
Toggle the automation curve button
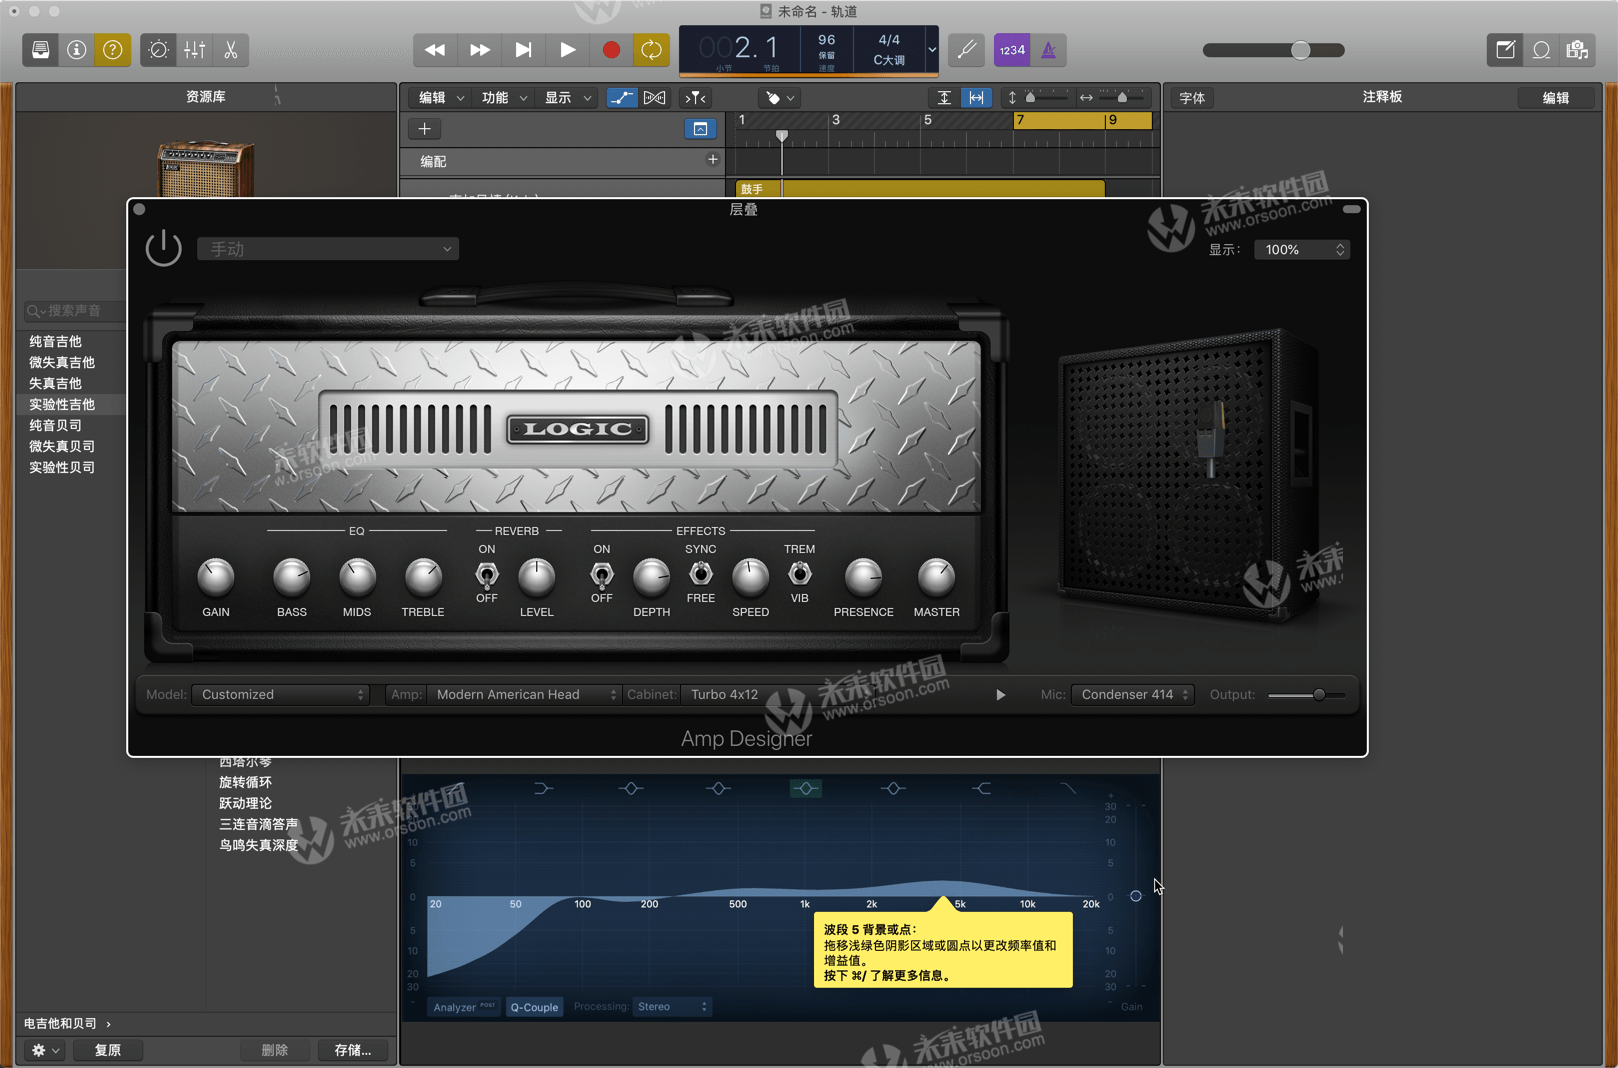(621, 98)
